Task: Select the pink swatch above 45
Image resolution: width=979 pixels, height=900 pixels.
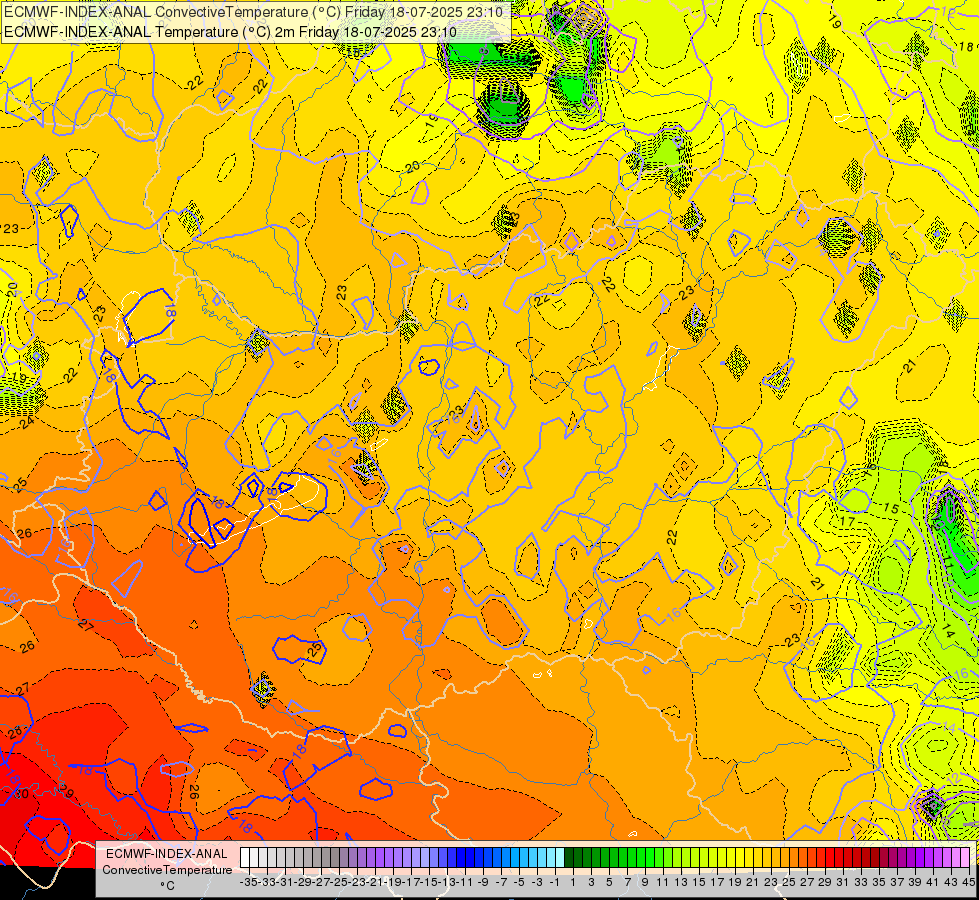Action: (x=965, y=857)
